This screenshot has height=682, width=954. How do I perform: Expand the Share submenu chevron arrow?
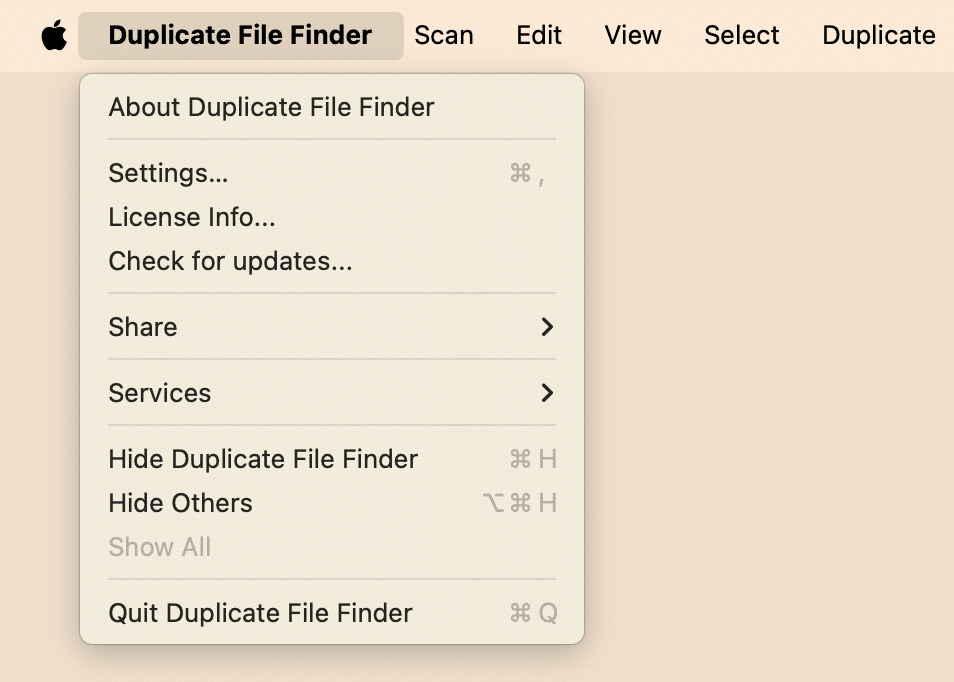click(x=546, y=327)
